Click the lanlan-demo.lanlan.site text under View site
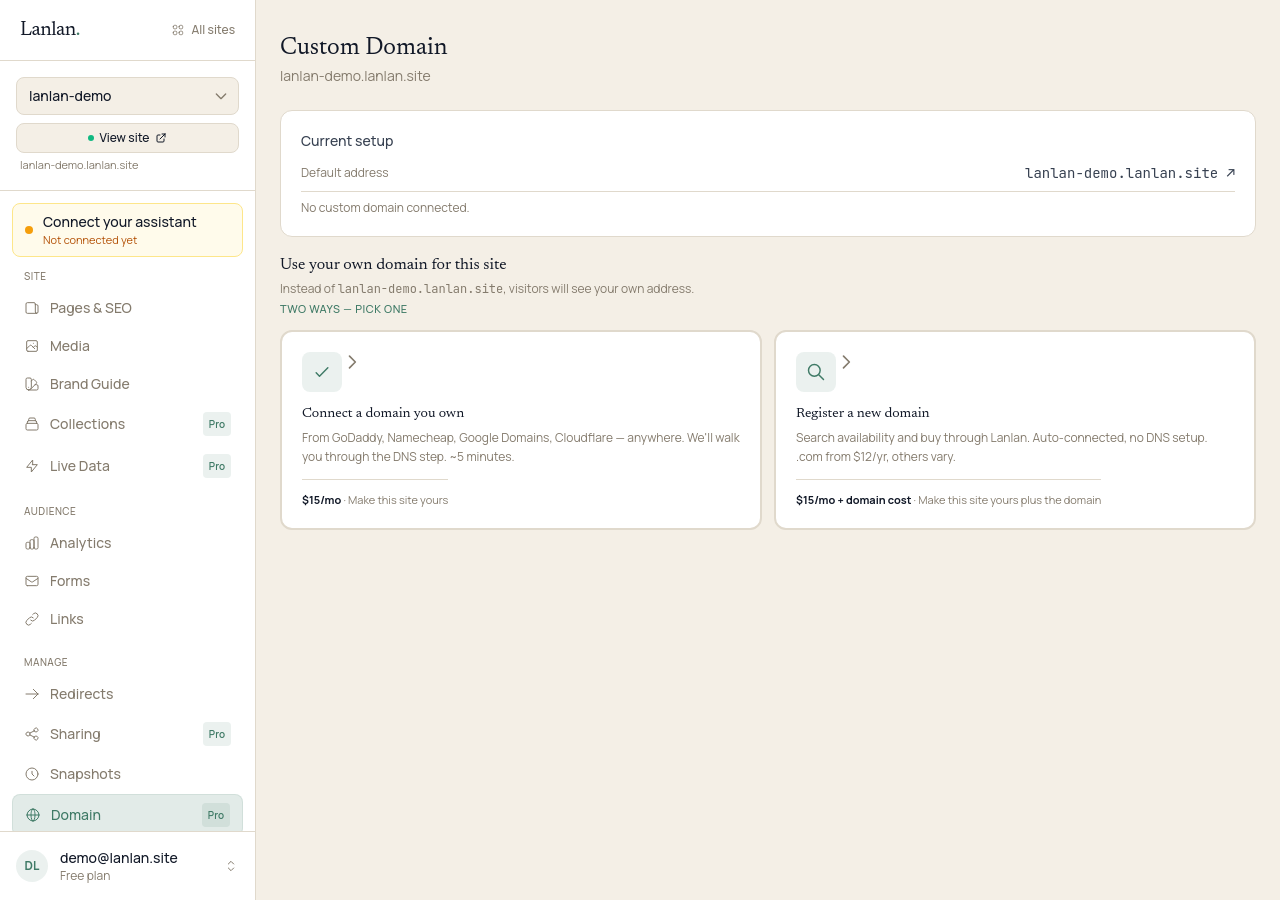The image size is (1280, 900). point(79,165)
